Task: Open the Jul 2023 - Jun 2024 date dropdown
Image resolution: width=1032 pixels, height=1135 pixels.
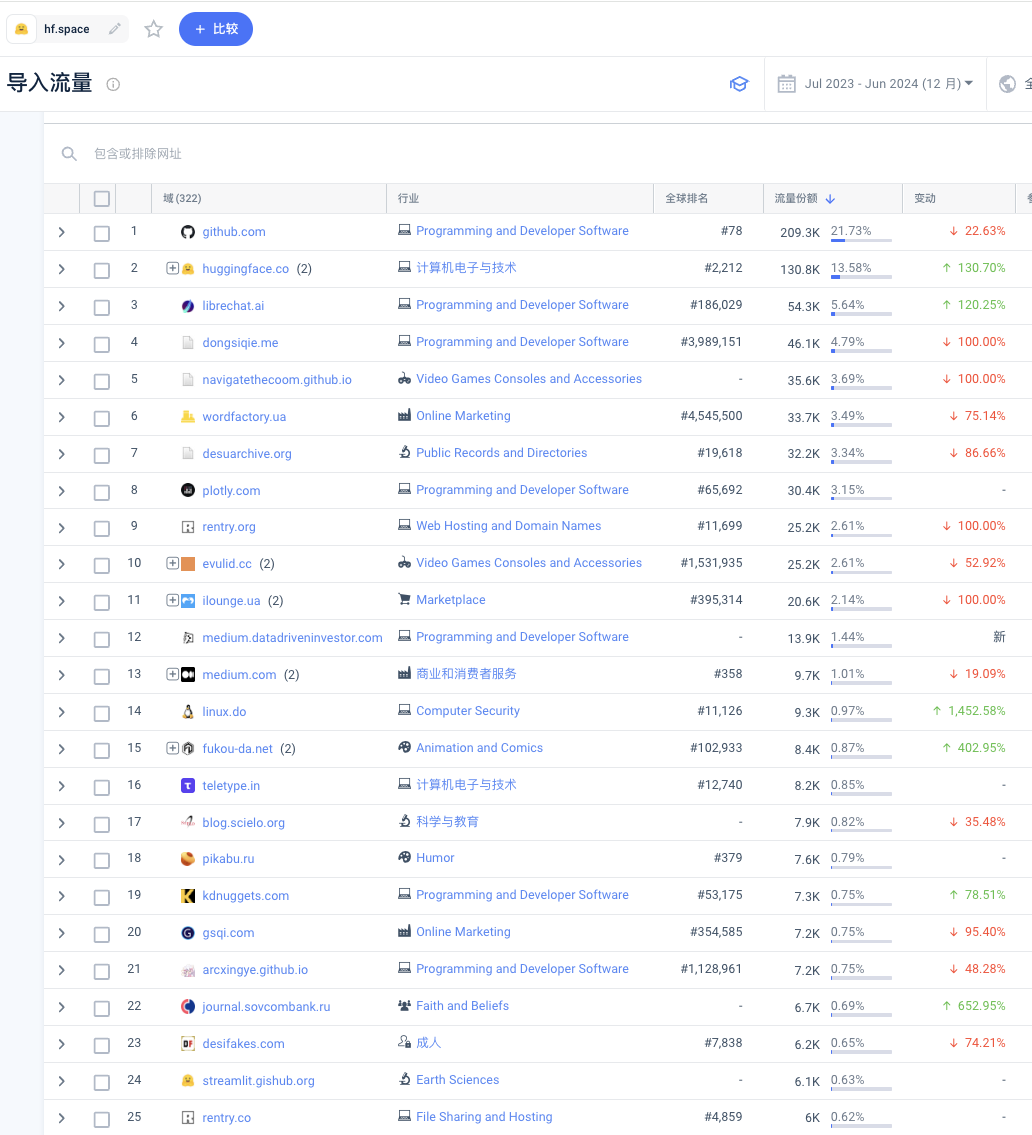Action: click(x=889, y=84)
